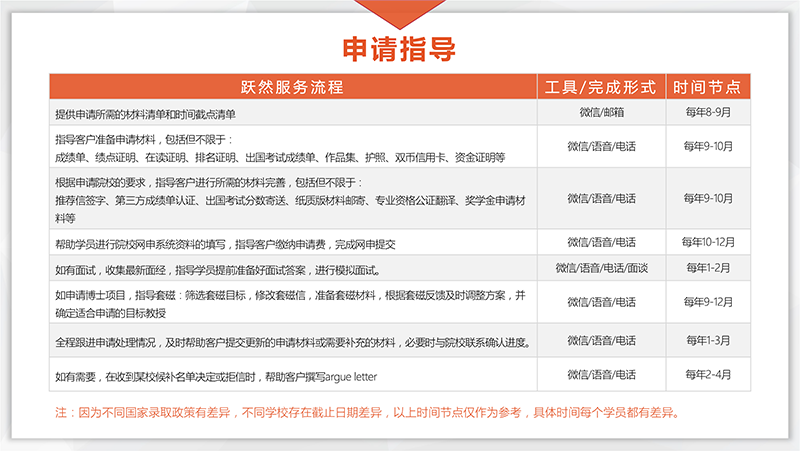Click the 微信/邮箱 cell
This screenshot has height=451, width=800.
click(x=602, y=112)
